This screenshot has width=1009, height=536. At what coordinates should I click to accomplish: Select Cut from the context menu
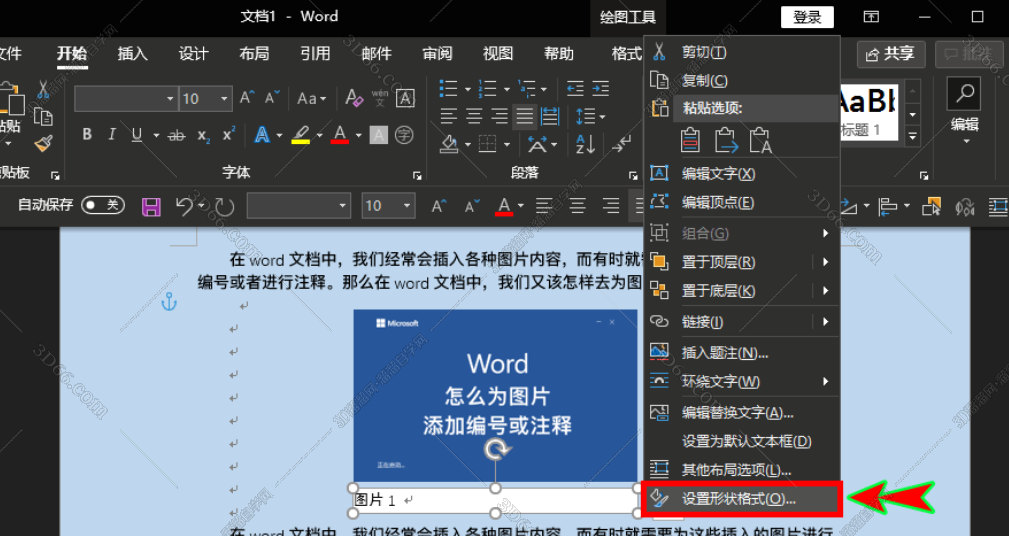[743, 52]
